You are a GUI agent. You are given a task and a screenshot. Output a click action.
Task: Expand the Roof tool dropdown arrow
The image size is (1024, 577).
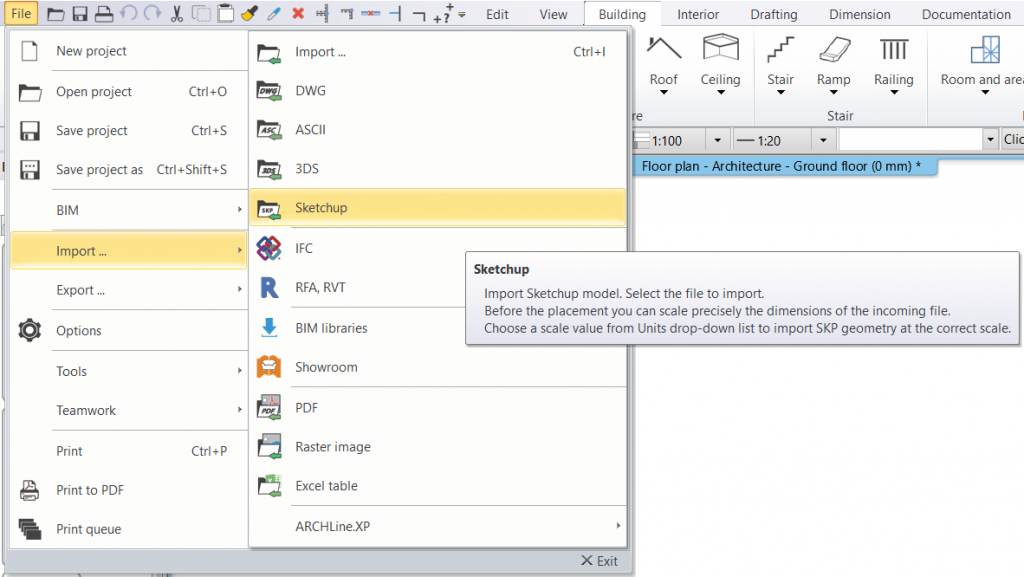pos(664,93)
